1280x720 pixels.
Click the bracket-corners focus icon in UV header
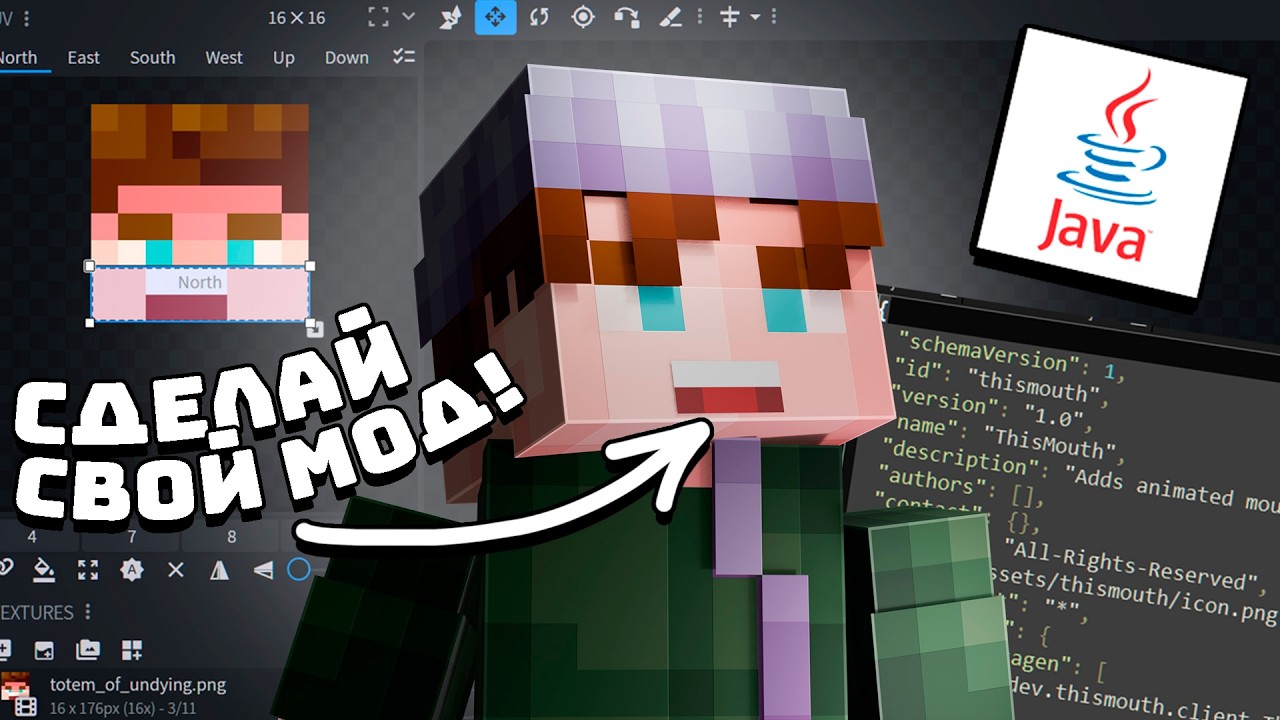378,17
